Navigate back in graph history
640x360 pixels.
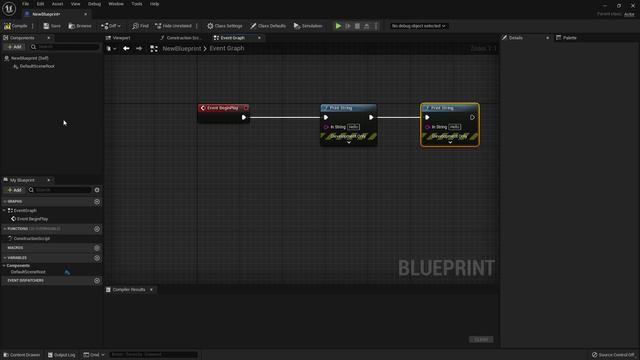click(x=126, y=49)
